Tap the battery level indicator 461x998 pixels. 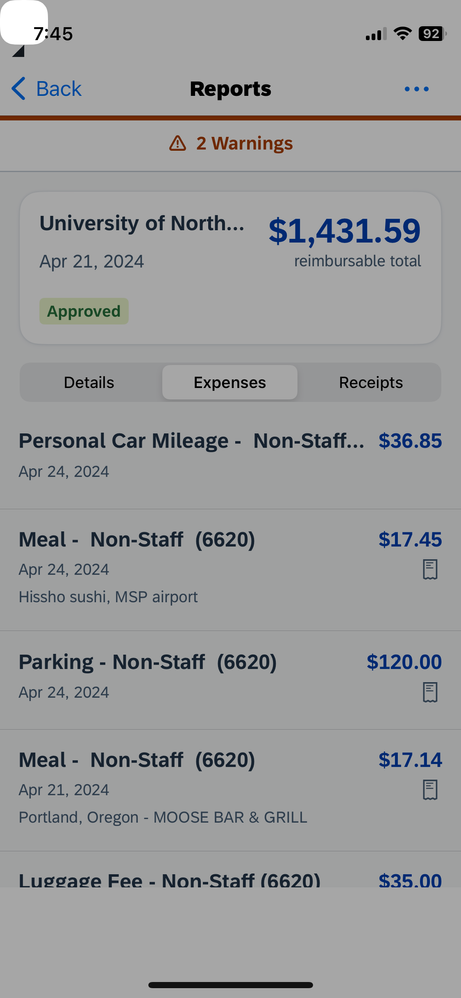(x=432, y=34)
